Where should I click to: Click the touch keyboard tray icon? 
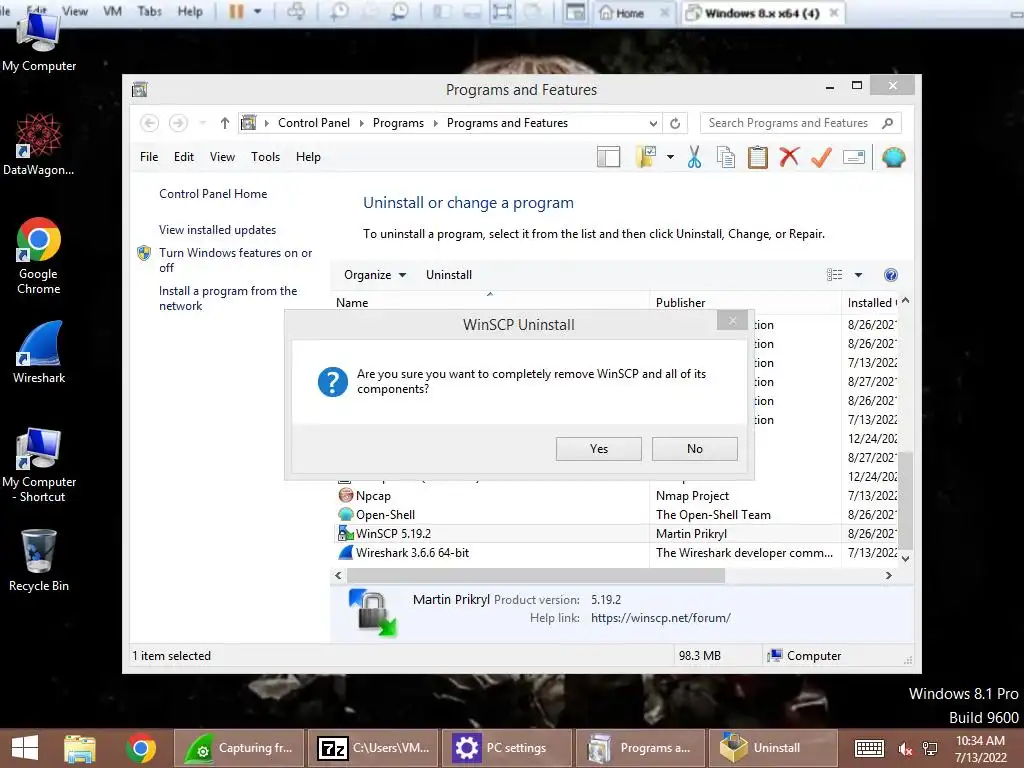pos(869,748)
